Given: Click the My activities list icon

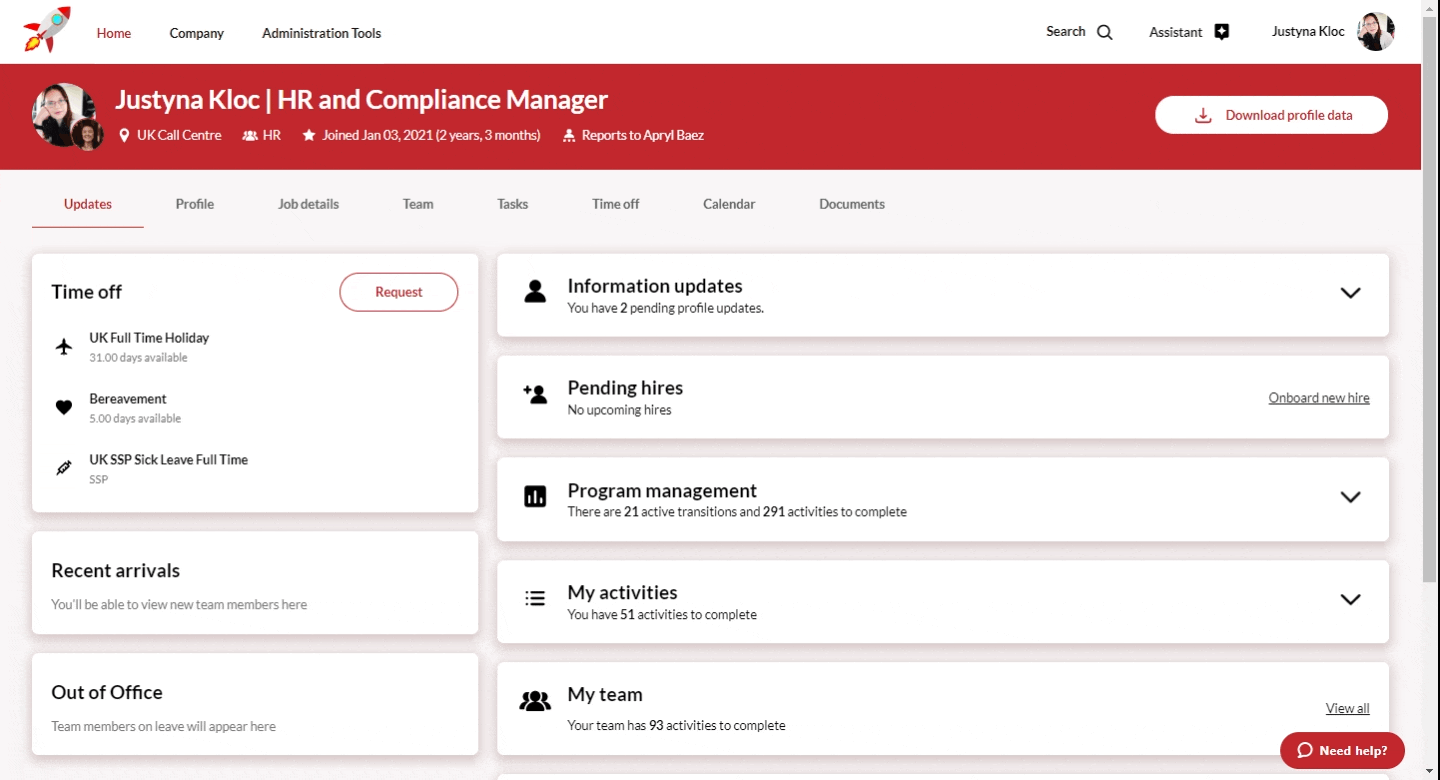Looking at the screenshot, I should click(535, 599).
